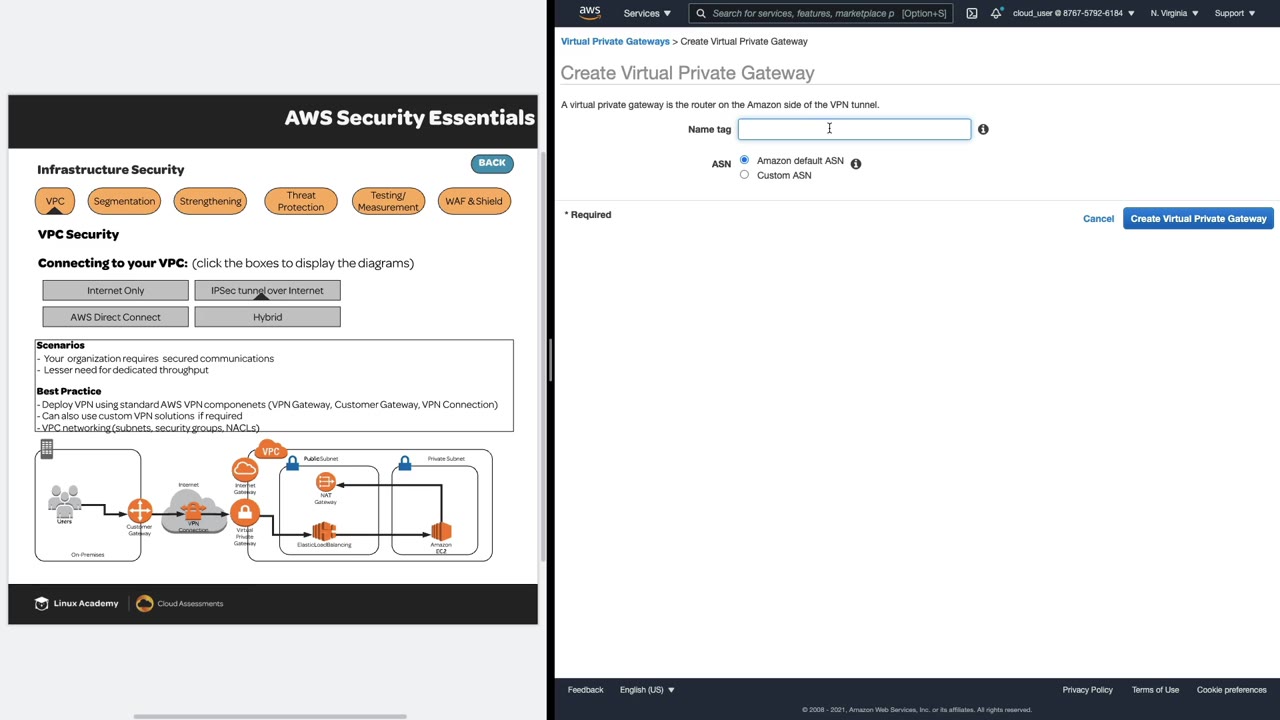Click the 'Infrastructure Security' heading
The image size is (1280, 720).
pos(111,169)
